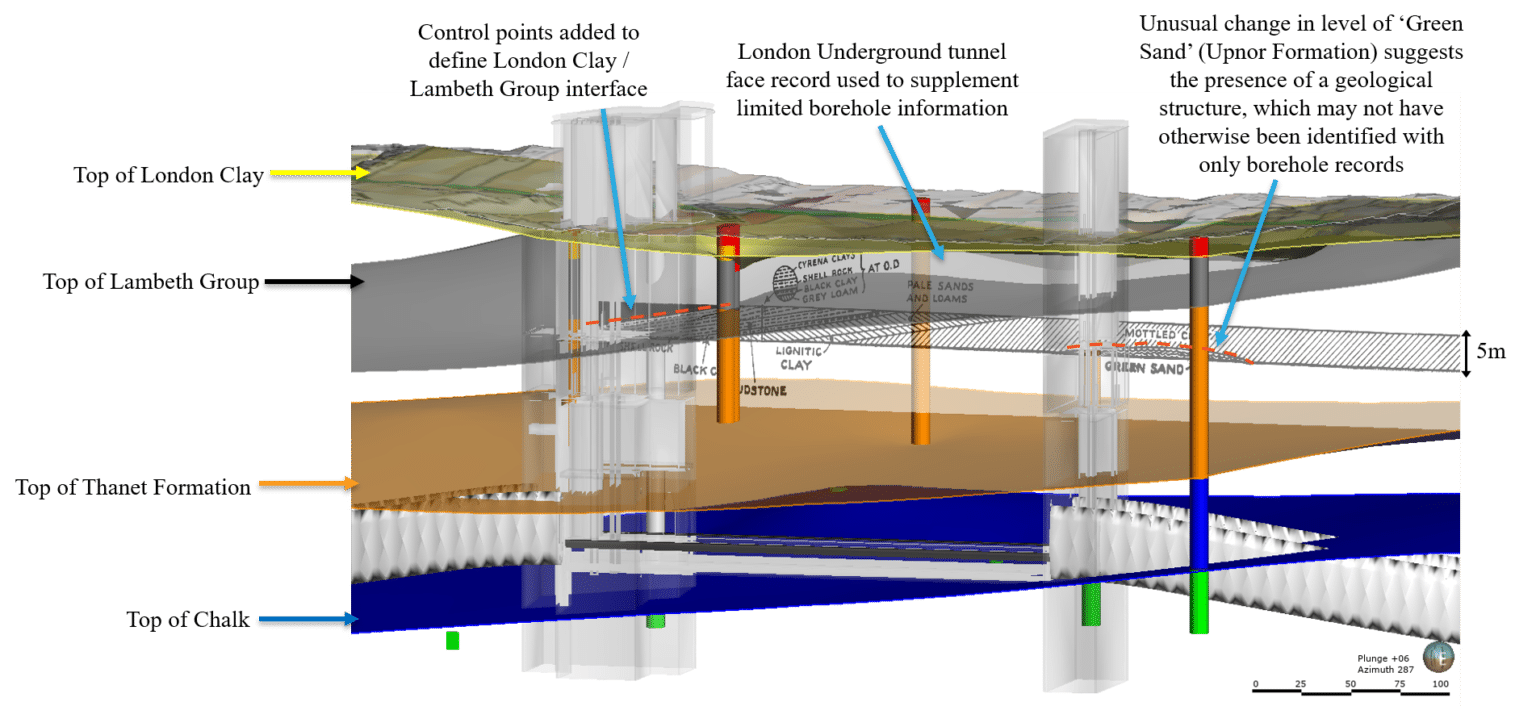Image resolution: width=1536 pixels, height=706 pixels.
Task: Click the double-headed 5m dimension arrow
Action: tap(1468, 353)
